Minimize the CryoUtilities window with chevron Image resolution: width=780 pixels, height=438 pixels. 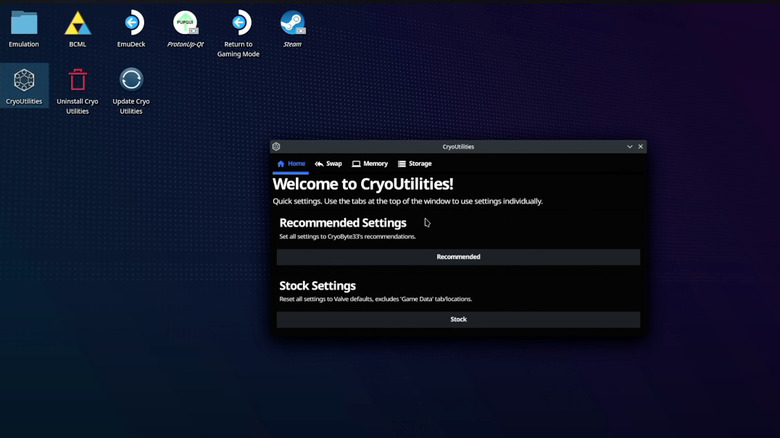(630, 146)
